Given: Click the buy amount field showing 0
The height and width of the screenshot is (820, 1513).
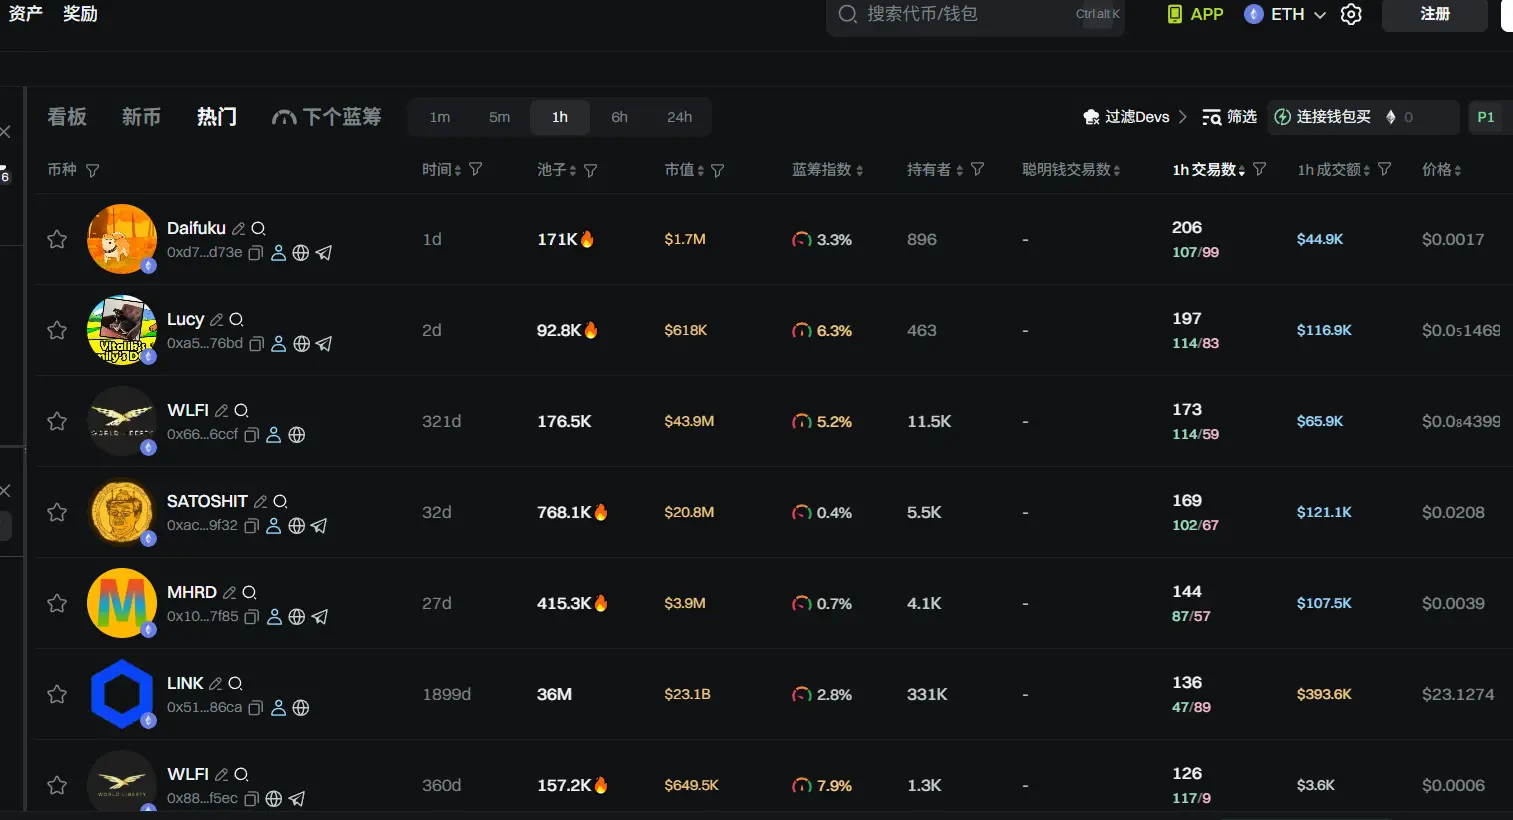Looking at the screenshot, I should click(1420, 117).
